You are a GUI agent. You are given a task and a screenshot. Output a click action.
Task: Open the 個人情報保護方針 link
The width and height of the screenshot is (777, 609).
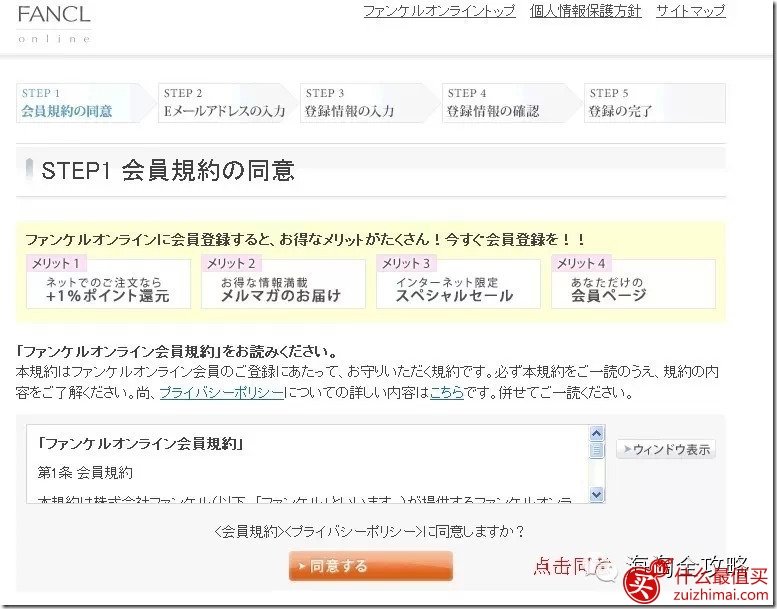tap(585, 11)
